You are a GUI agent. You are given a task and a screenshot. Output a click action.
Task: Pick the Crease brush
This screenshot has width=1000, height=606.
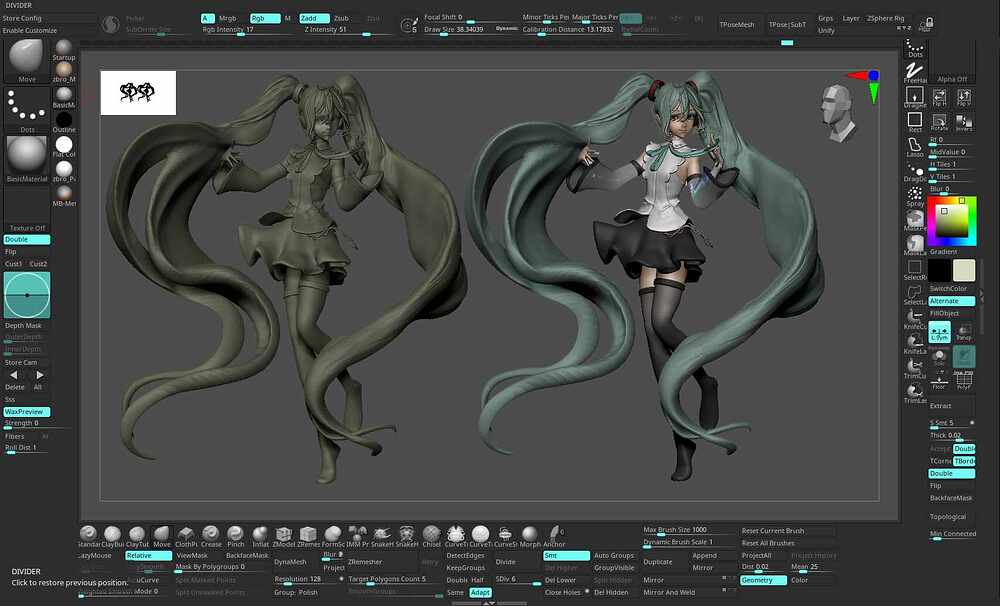point(211,536)
